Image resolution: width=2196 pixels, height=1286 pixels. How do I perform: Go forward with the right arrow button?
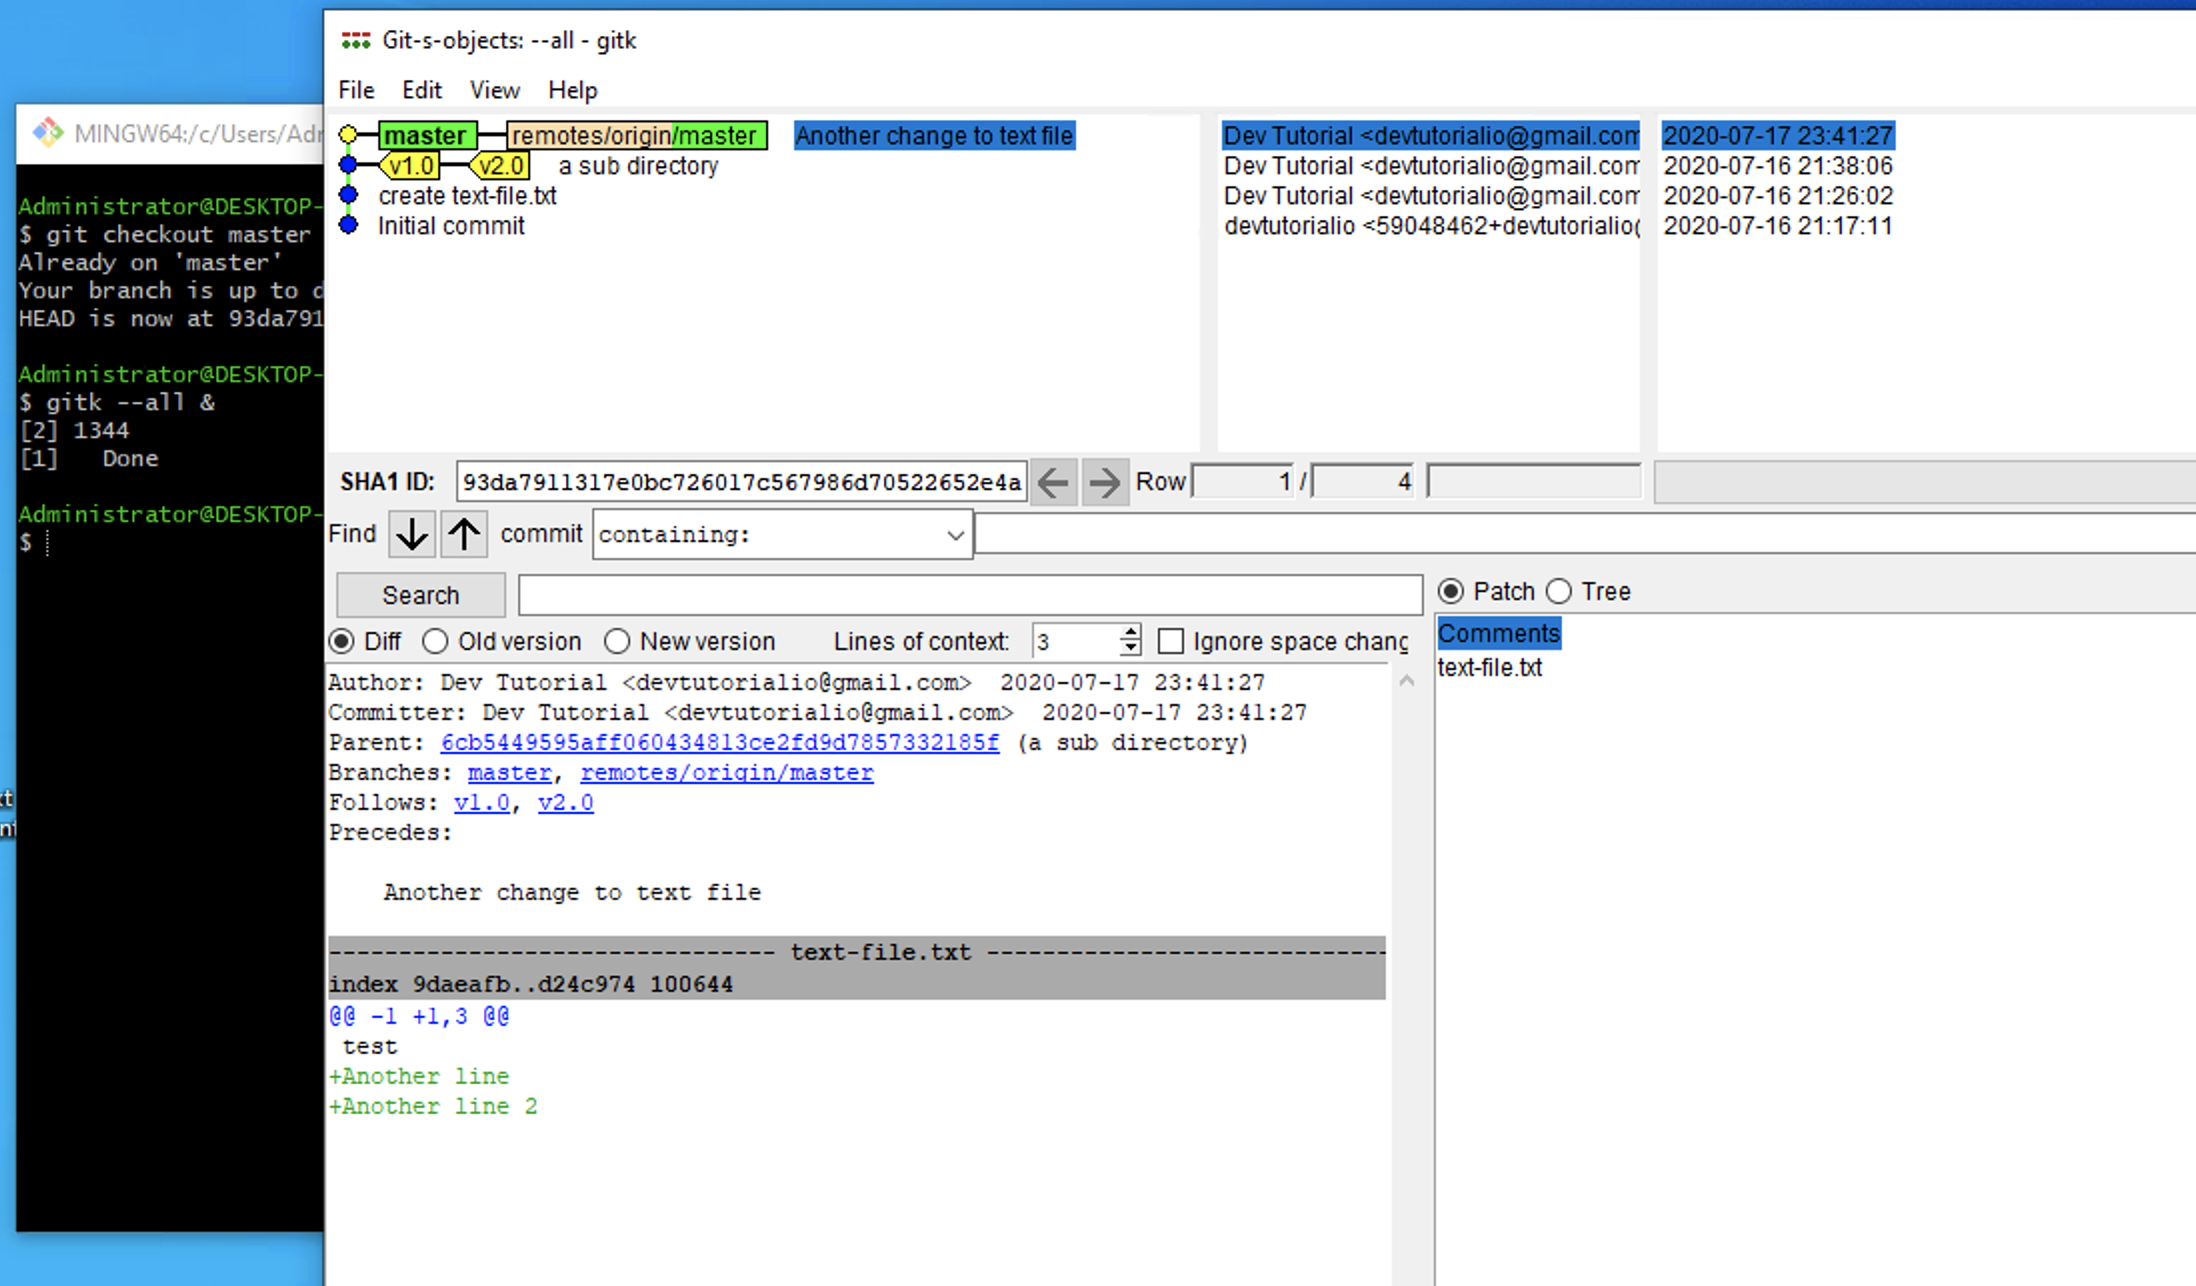1104,483
